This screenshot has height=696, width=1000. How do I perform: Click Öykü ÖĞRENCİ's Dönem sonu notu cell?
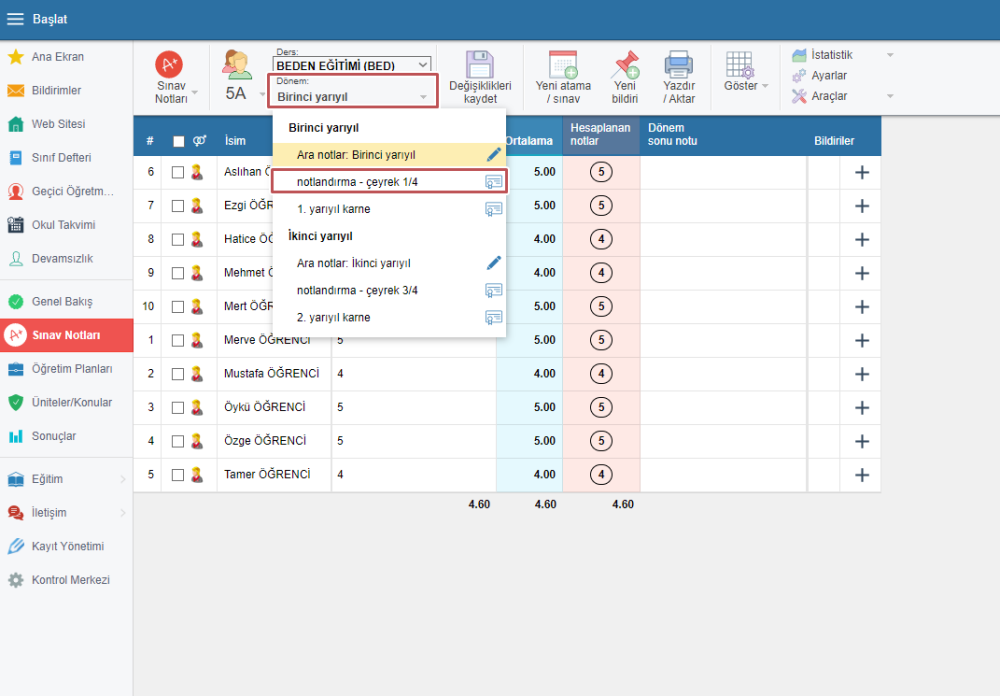coord(723,408)
